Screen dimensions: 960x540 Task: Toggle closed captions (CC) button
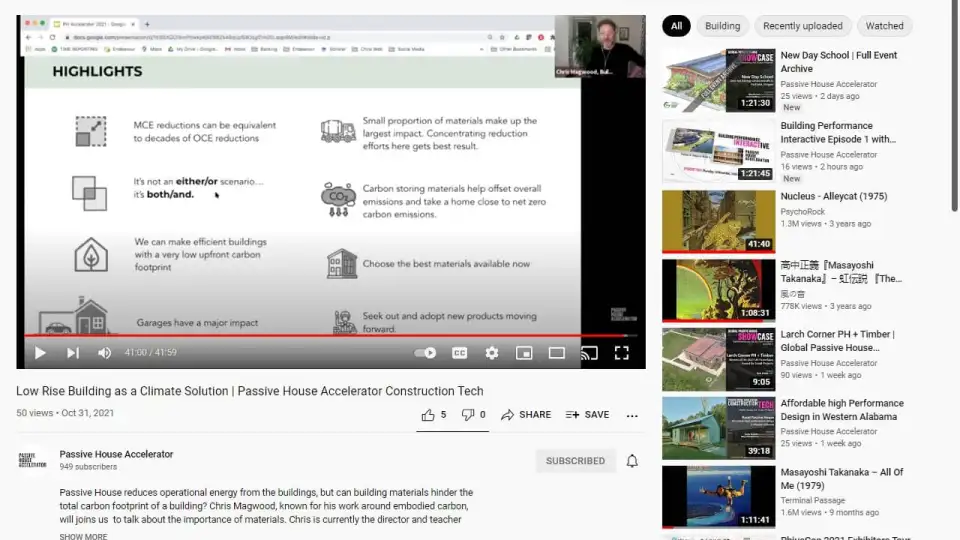coord(459,353)
